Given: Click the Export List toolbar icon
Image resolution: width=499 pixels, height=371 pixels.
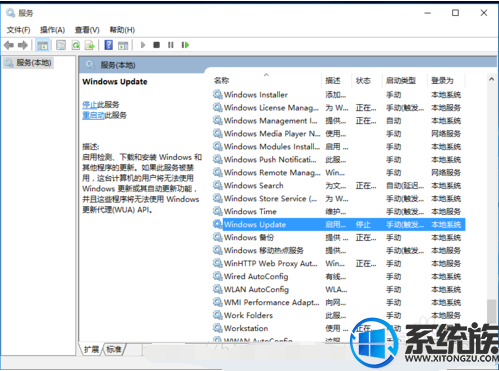Looking at the screenshot, I should click(90, 45).
